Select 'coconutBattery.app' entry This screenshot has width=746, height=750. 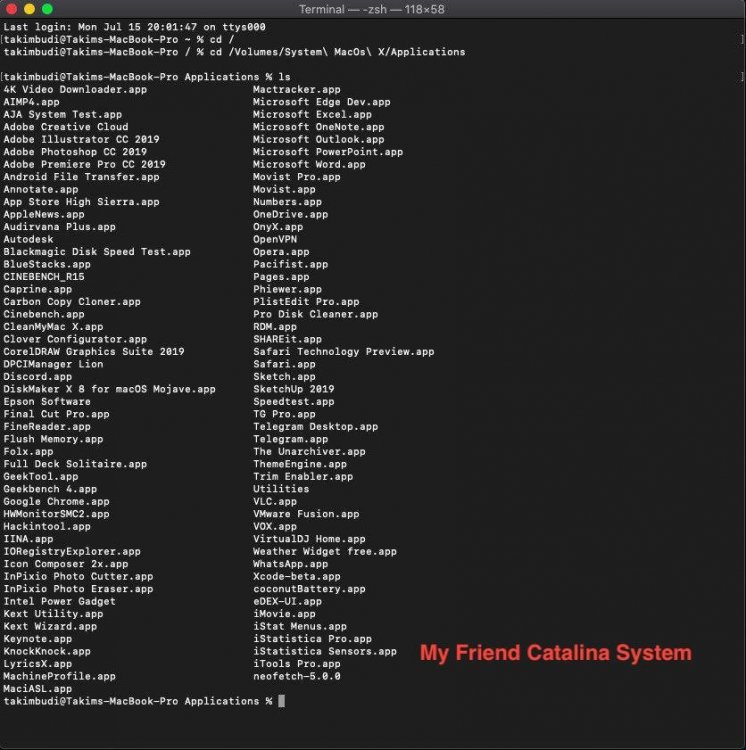pos(309,589)
